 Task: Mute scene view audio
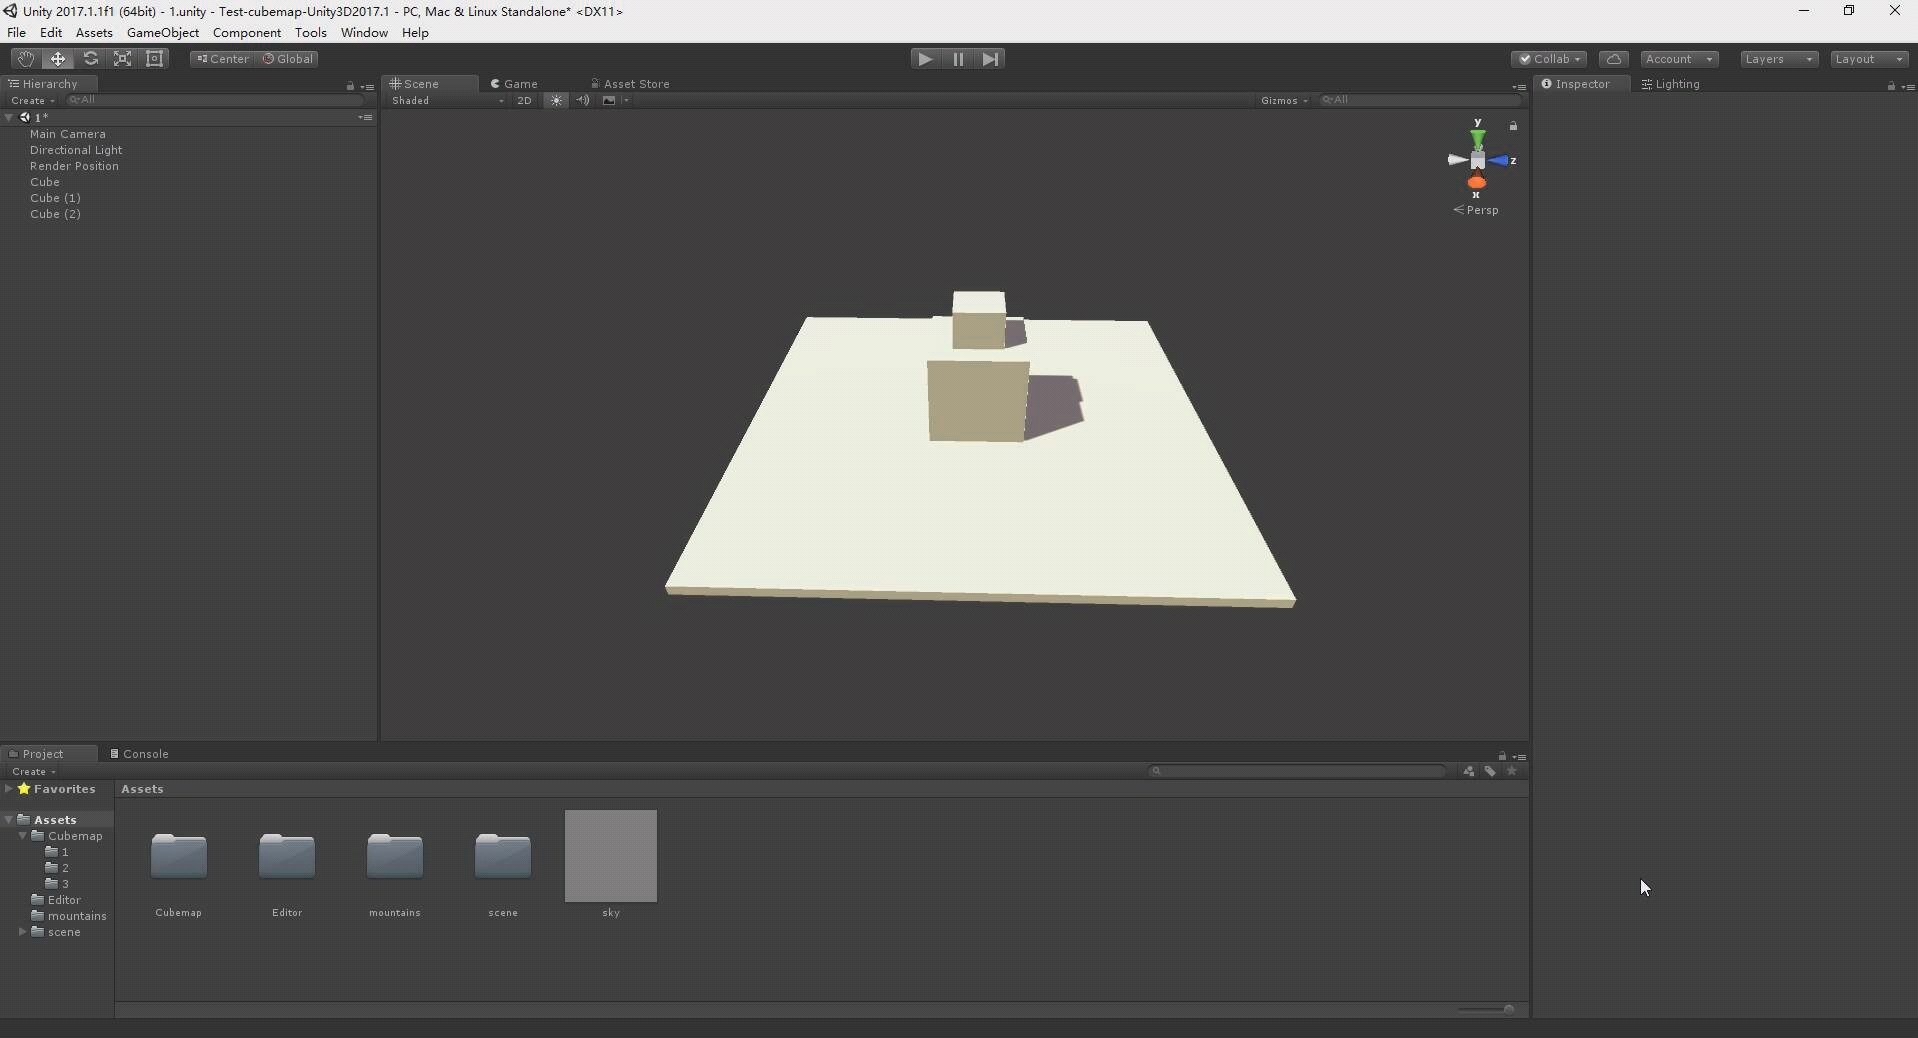582,100
